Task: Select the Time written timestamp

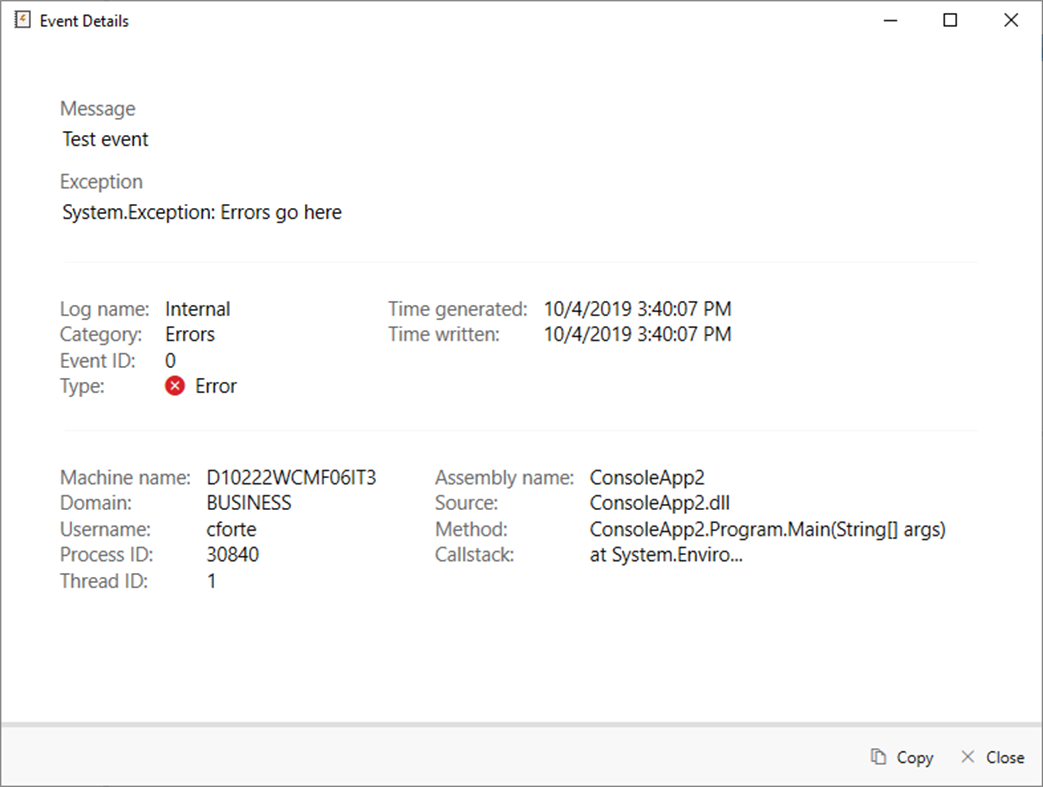Action: point(637,334)
